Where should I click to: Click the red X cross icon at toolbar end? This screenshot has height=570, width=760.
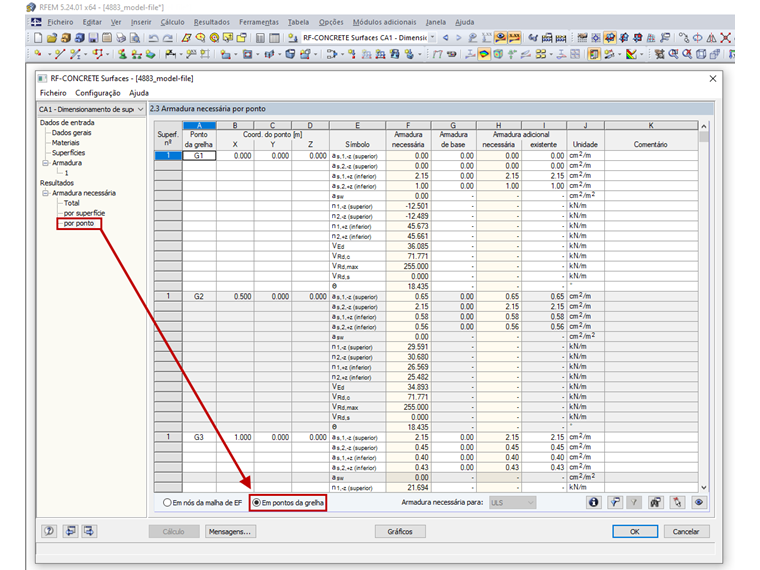pos(726,37)
